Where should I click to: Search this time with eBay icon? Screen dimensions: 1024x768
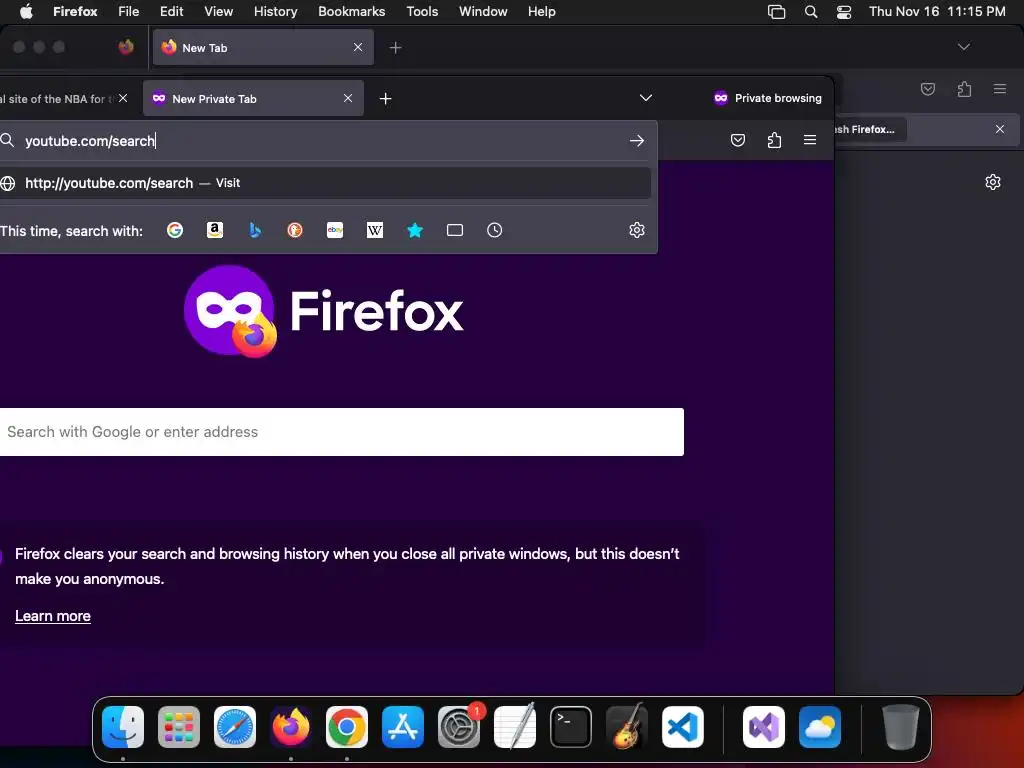point(335,230)
